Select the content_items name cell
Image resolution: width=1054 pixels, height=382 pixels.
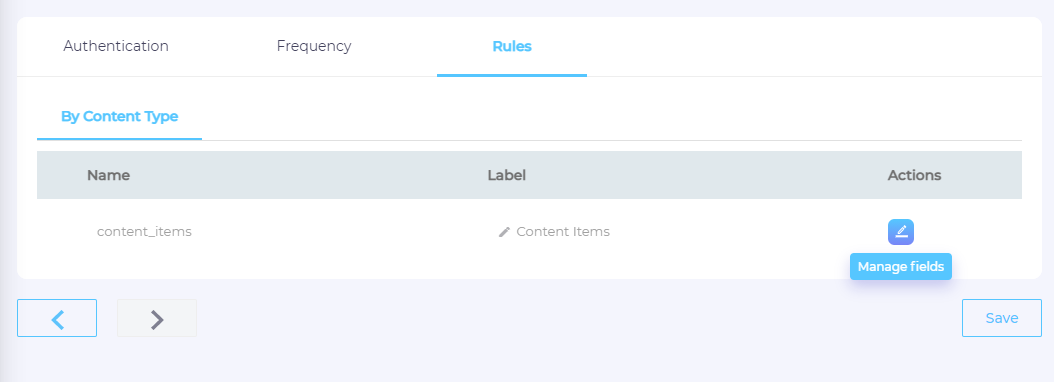click(145, 231)
